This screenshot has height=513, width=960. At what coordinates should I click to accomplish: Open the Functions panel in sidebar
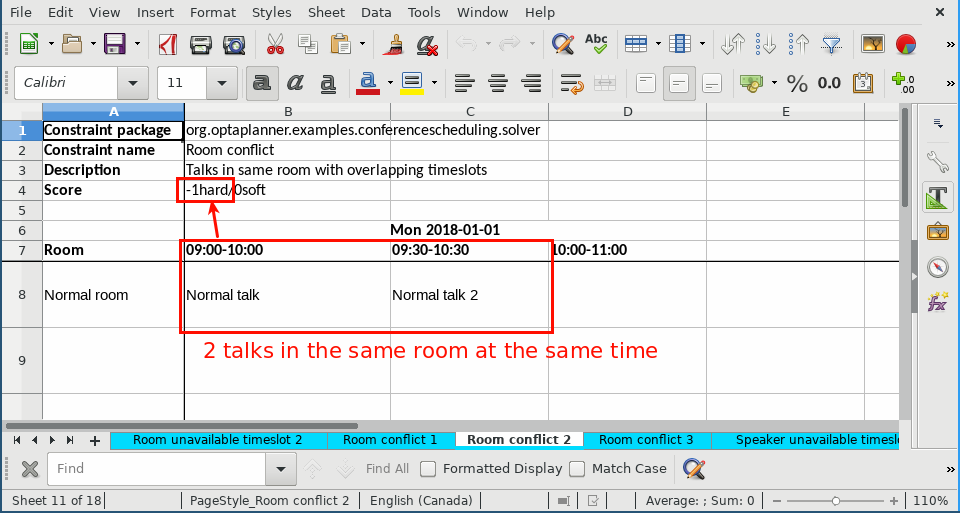[937, 301]
